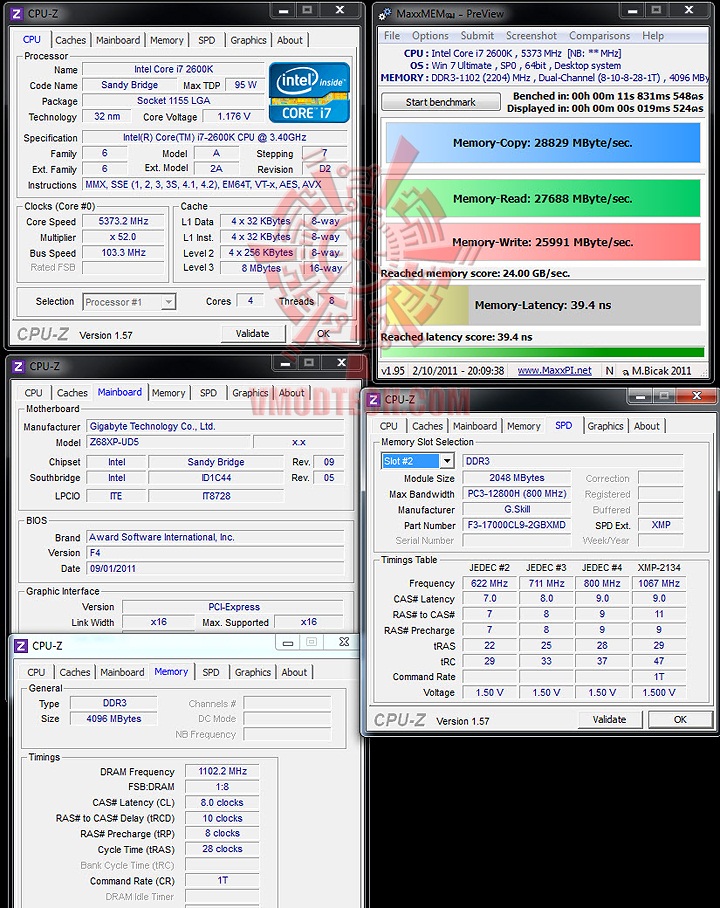Switch to the Caches tab in the CPU window
Viewport: 720px width, 908px height.
[71, 40]
